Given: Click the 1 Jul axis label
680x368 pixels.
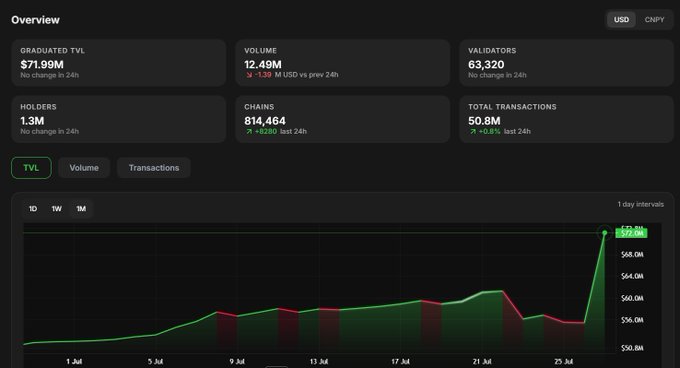Looking at the screenshot, I should click(74, 361).
